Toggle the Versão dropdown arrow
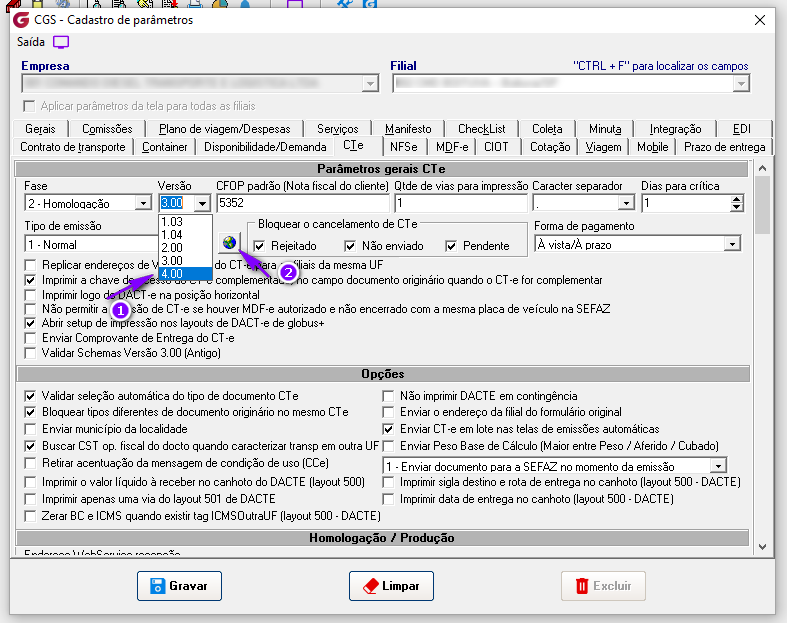This screenshot has width=787, height=623. [x=202, y=203]
